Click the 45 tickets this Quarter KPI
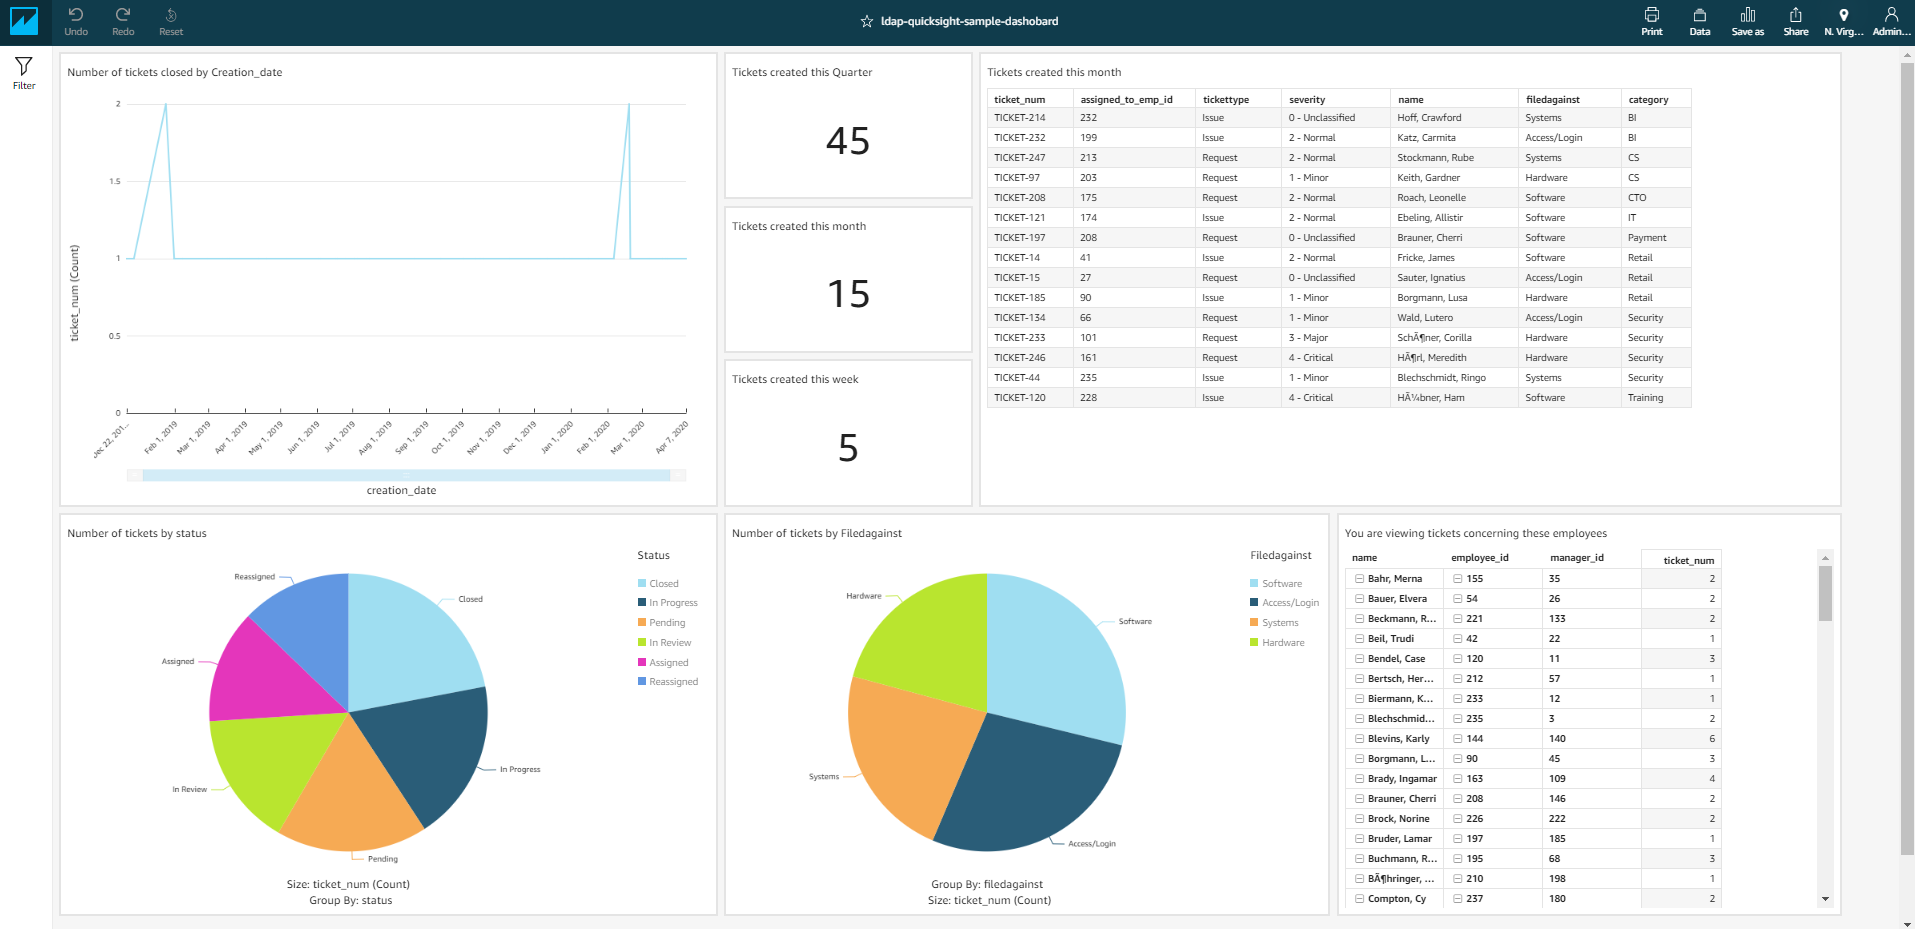This screenshot has height=929, width=1915. (848, 141)
